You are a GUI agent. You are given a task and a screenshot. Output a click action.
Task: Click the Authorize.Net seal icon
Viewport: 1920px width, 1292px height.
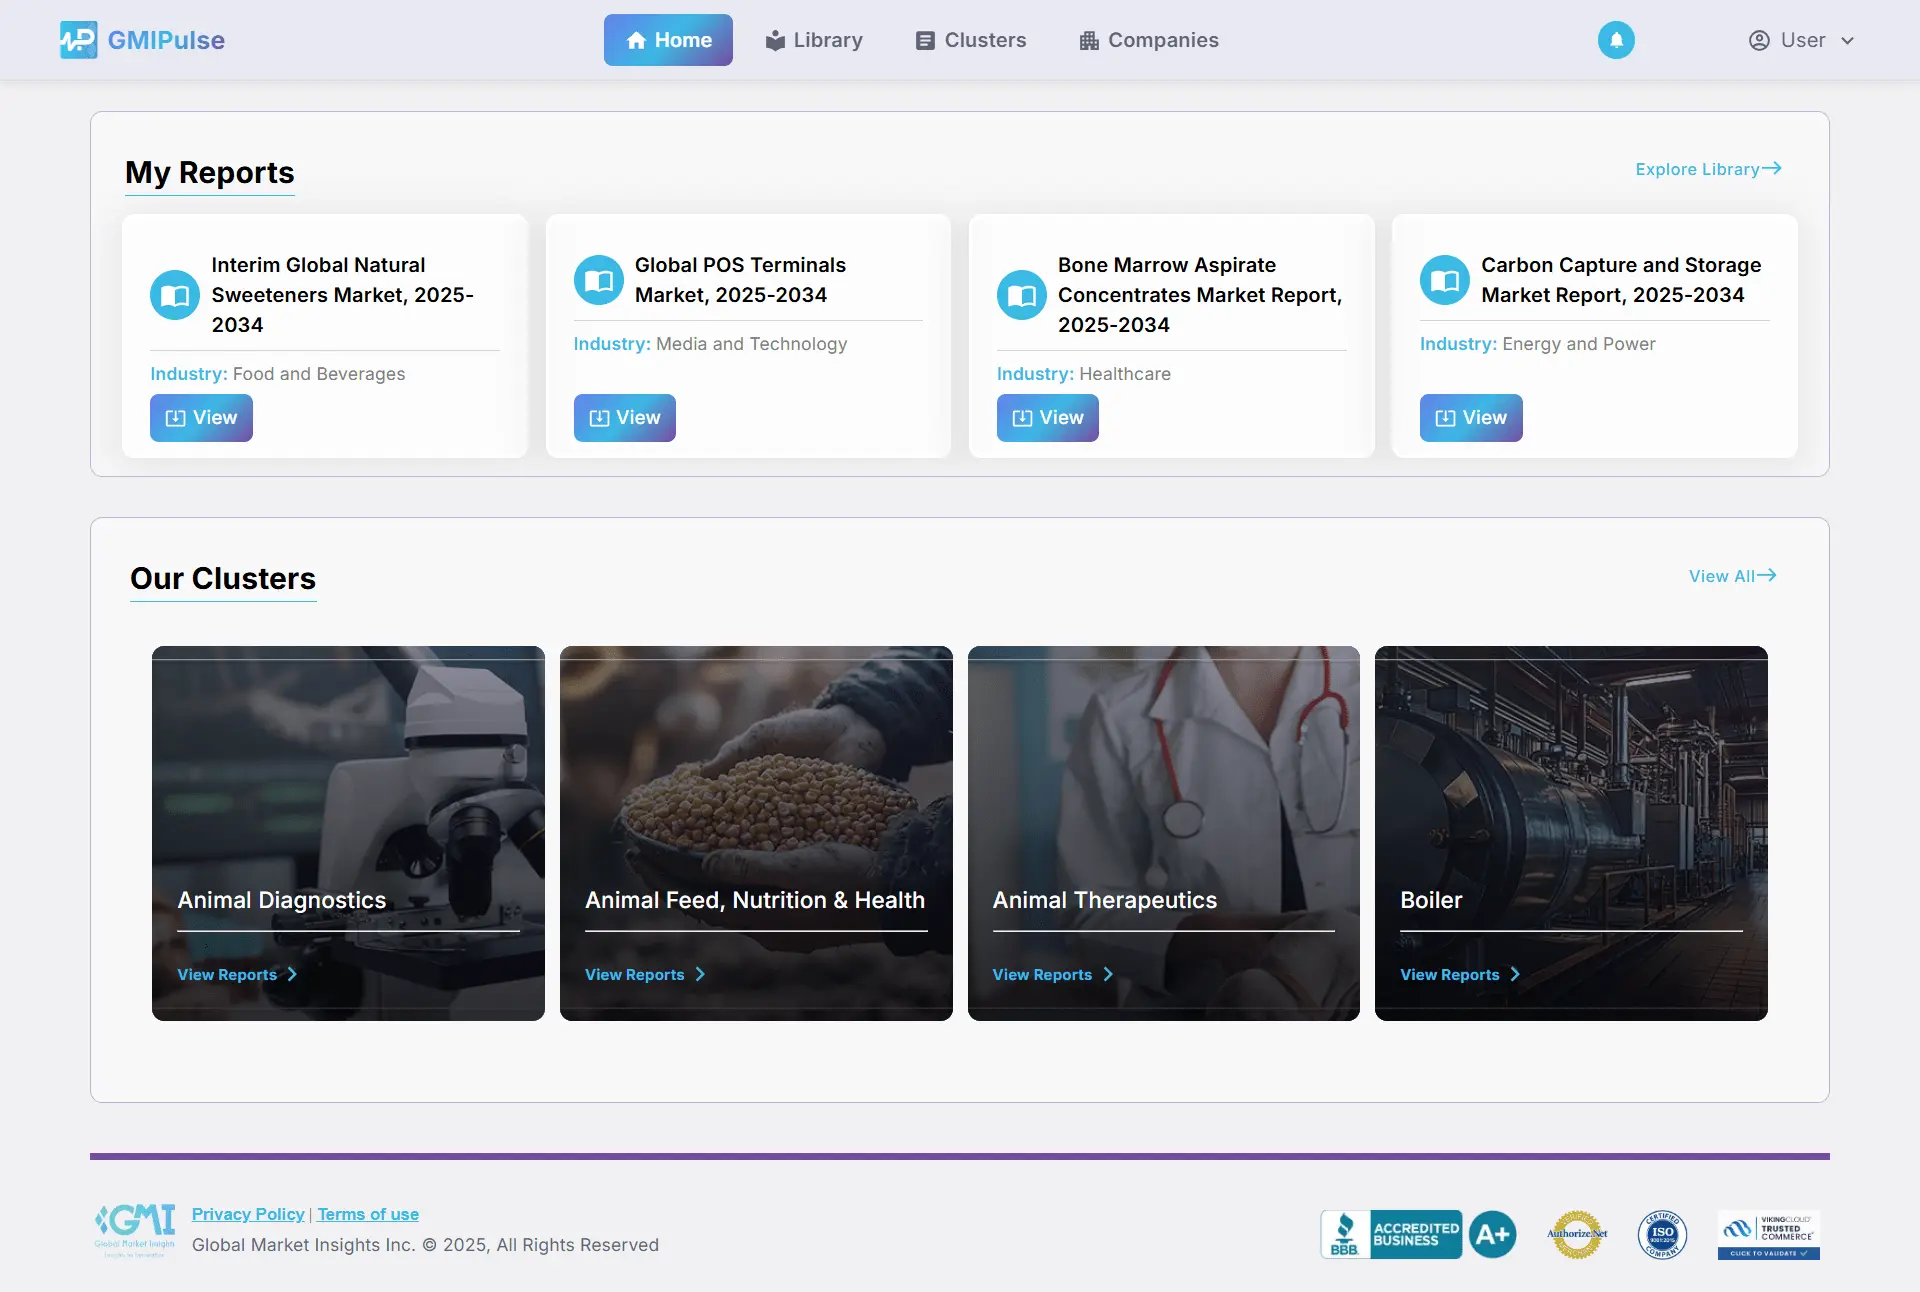[1576, 1234]
